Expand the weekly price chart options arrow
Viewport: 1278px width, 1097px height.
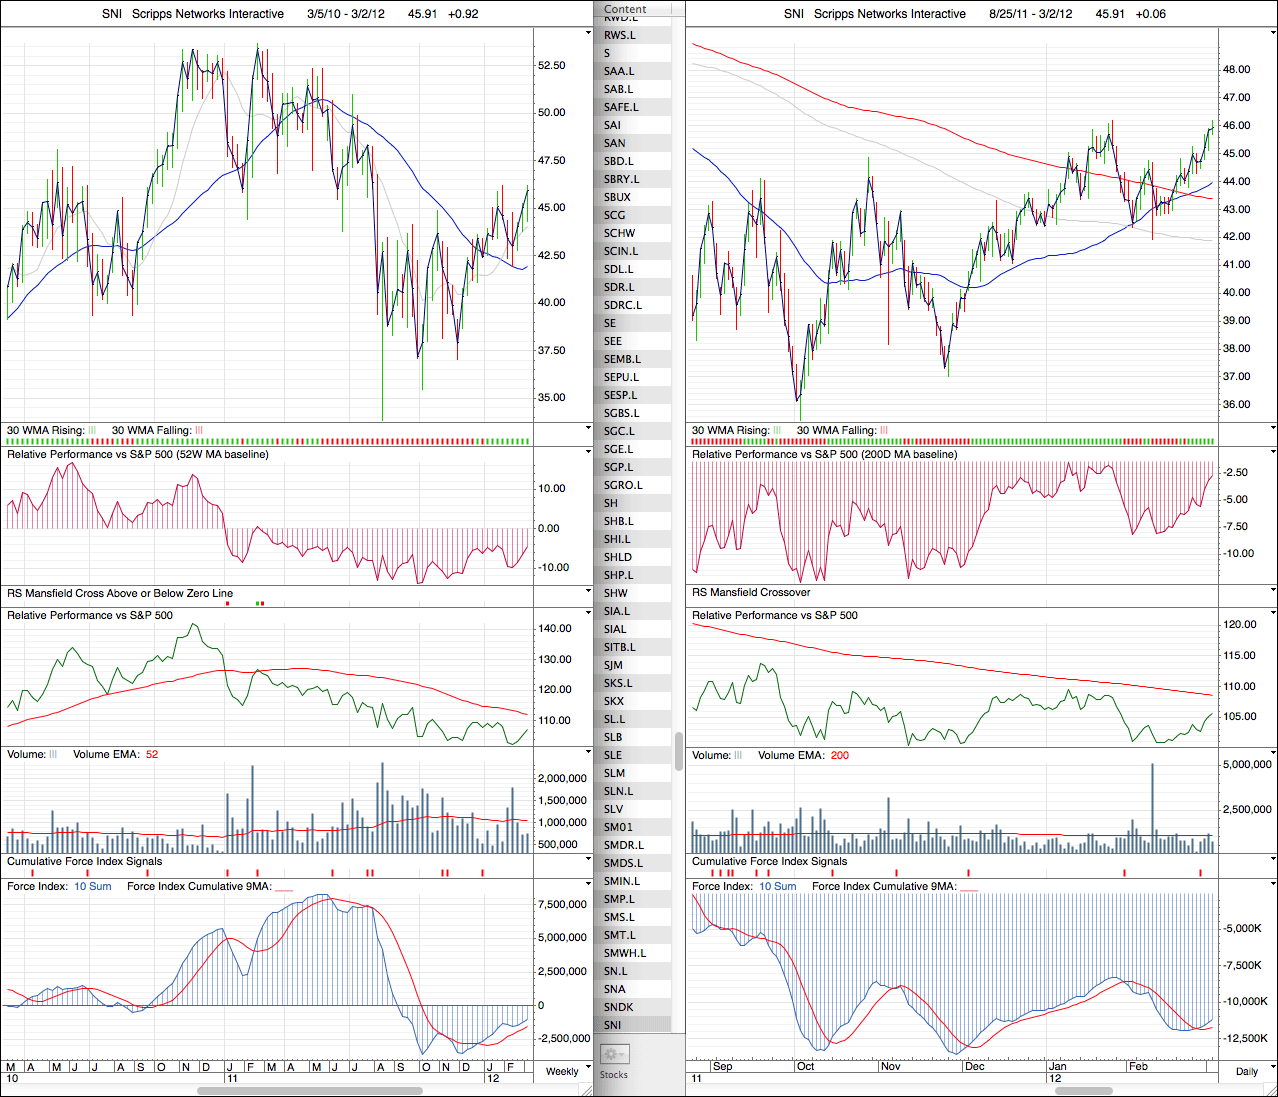click(x=588, y=33)
